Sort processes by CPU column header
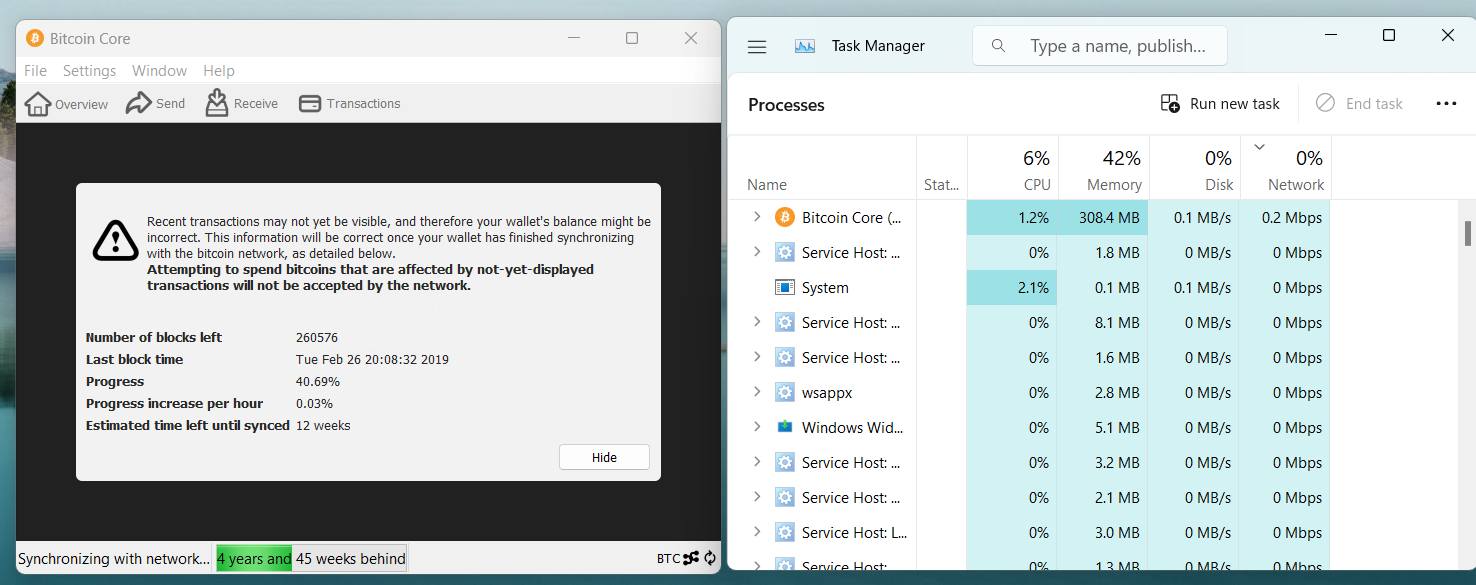 pos(1012,166)
